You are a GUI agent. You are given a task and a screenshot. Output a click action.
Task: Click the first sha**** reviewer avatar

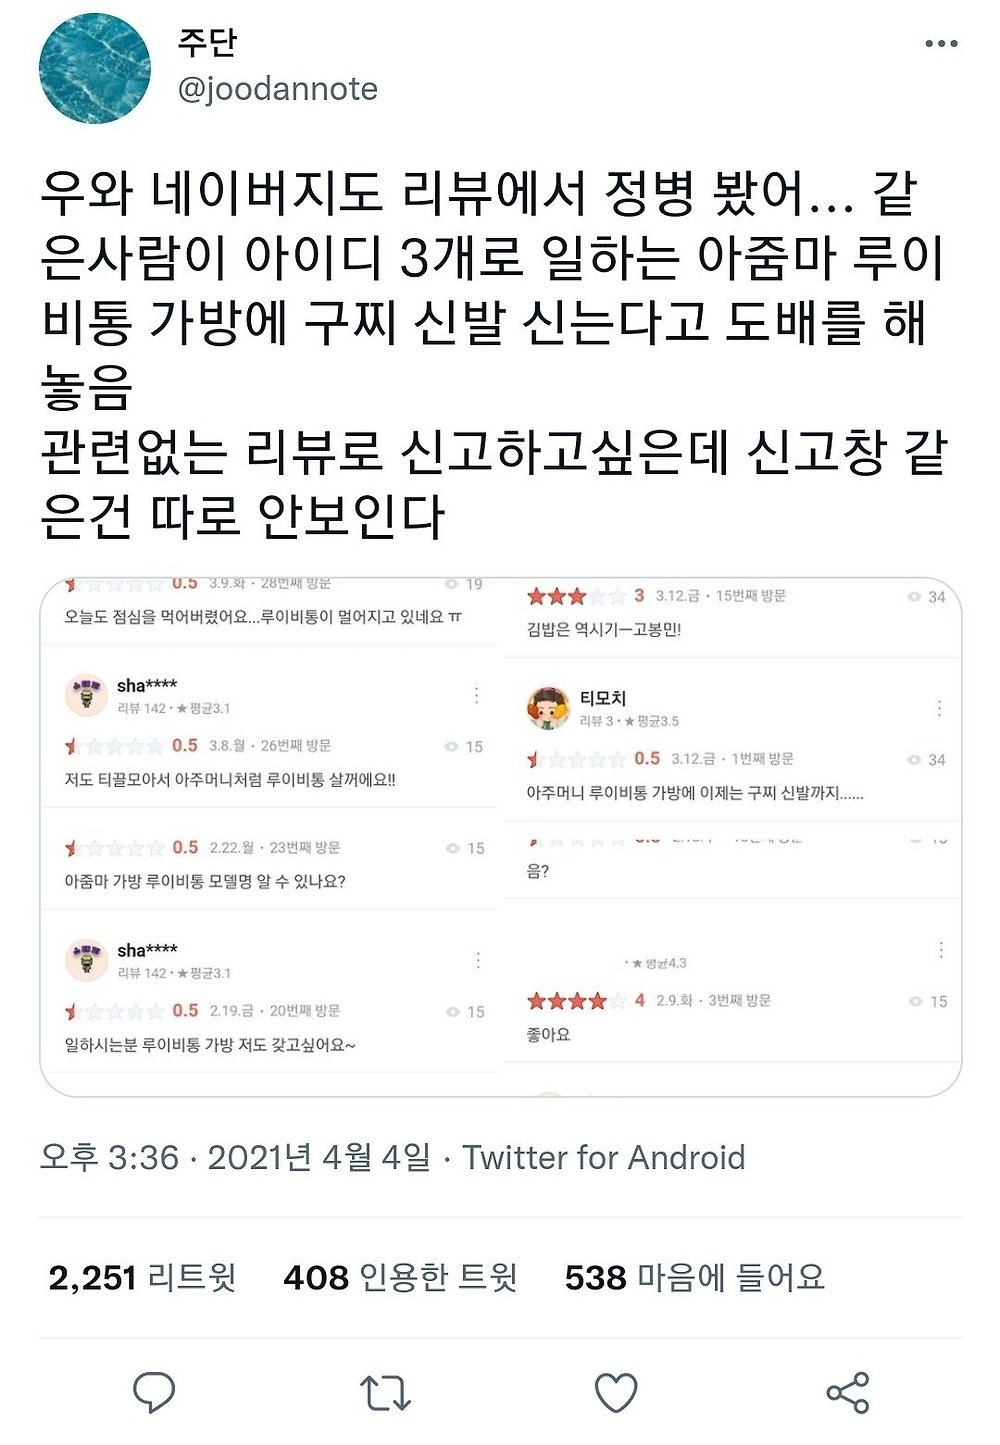pyautogui.click(x=86, y=695)
